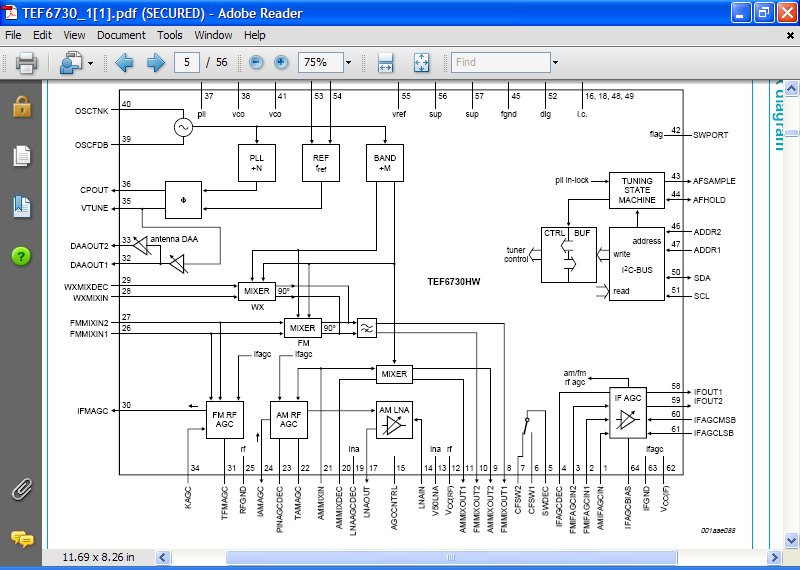
Task: Click the AFSAMPLE pin label
Action: (714, 181)
